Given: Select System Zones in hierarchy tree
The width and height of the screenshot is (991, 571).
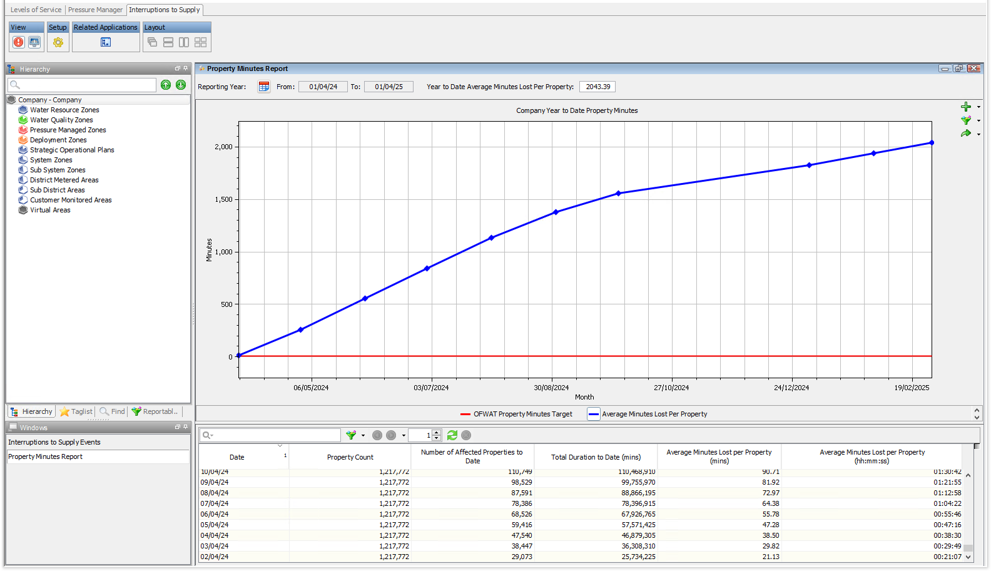Looking at the screenshot, I should 51,161.
